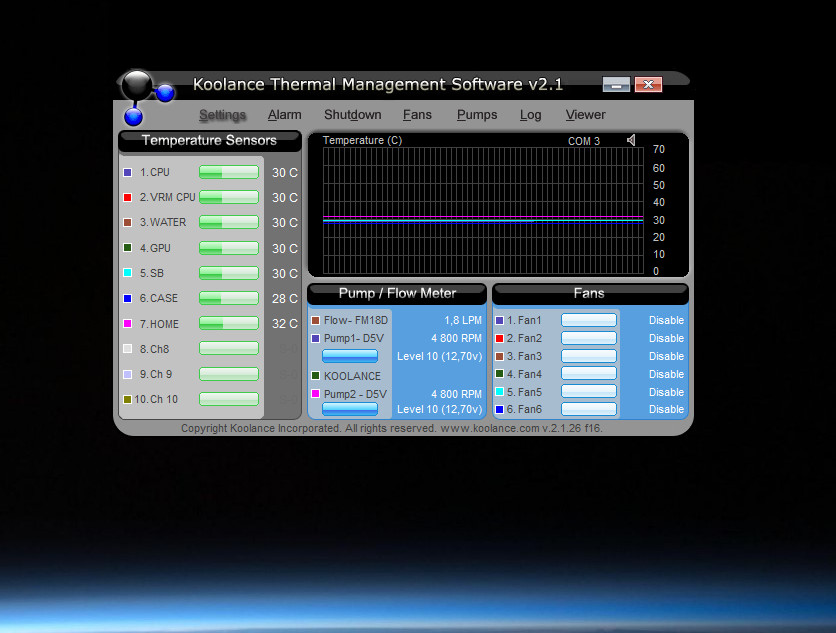Open the Shutdown menu
Image resolution: width=836 pixels, height=633 pixels.
(352, 115)
